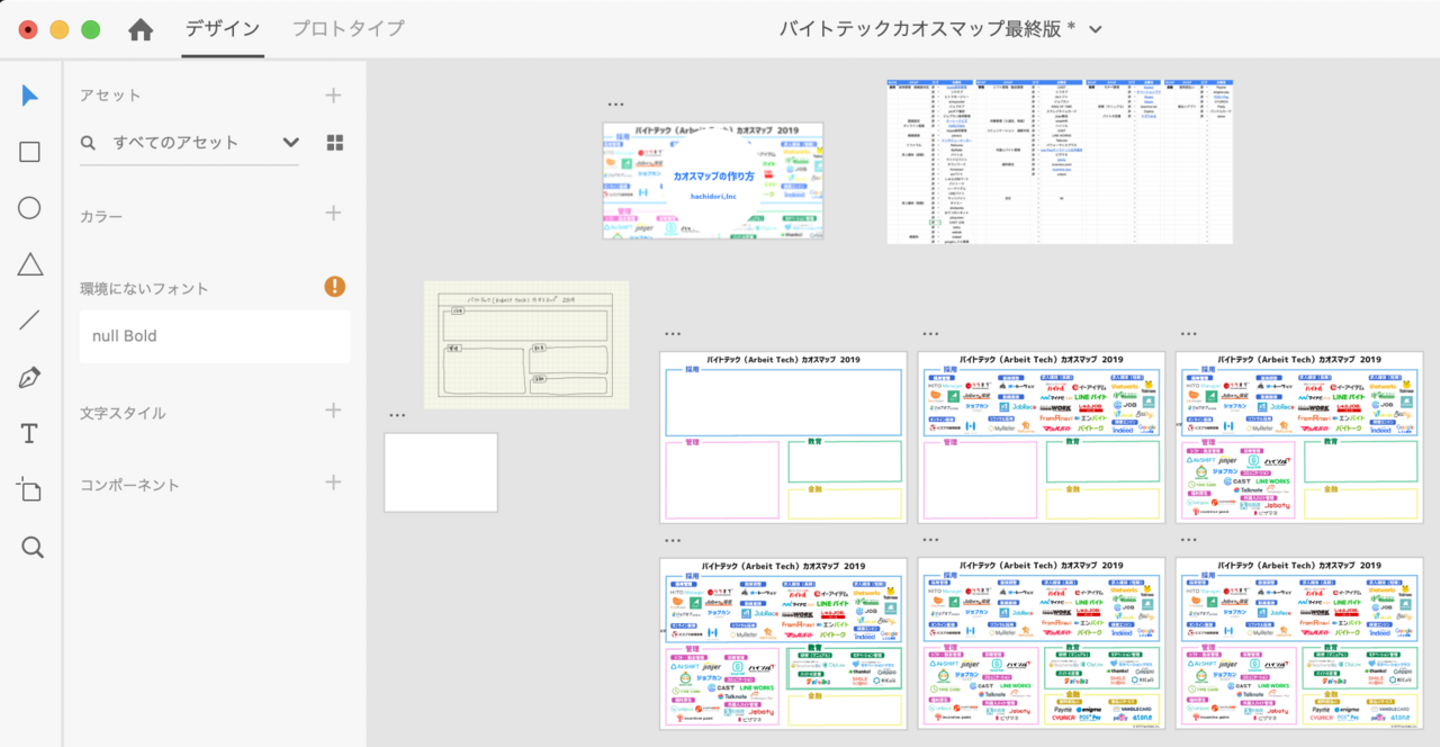Click the 文字スタイル section heading
Viewport: 1440px width, 747px height.
[122, 413]
